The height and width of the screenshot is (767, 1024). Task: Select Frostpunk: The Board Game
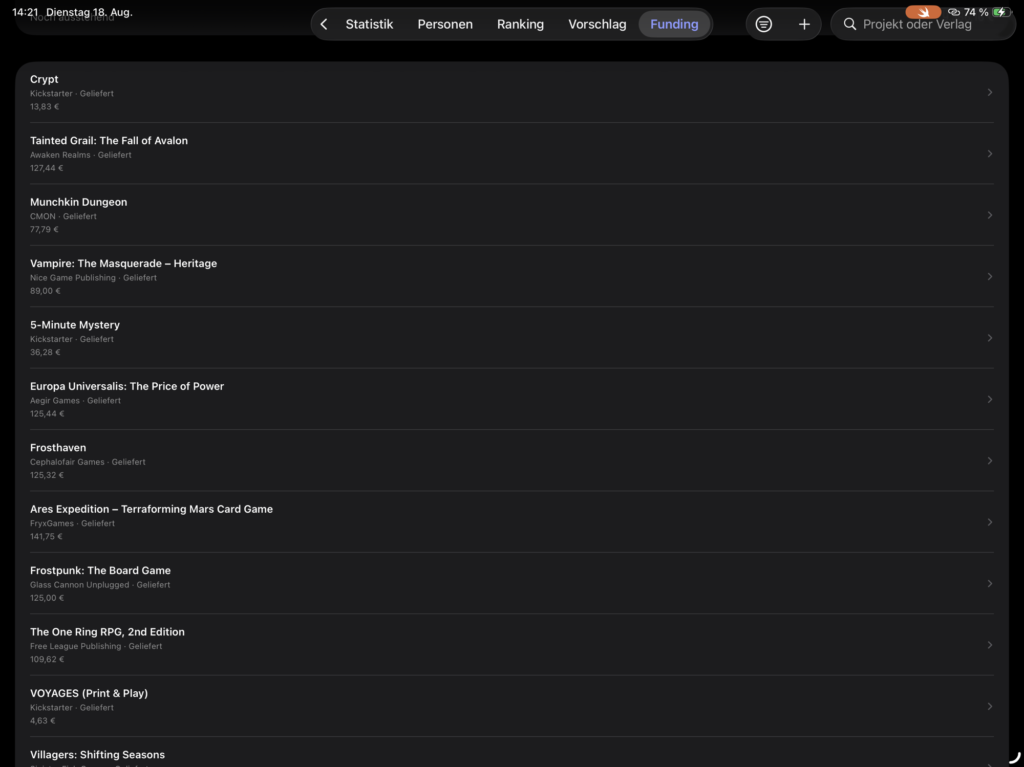tap(100, 570)
